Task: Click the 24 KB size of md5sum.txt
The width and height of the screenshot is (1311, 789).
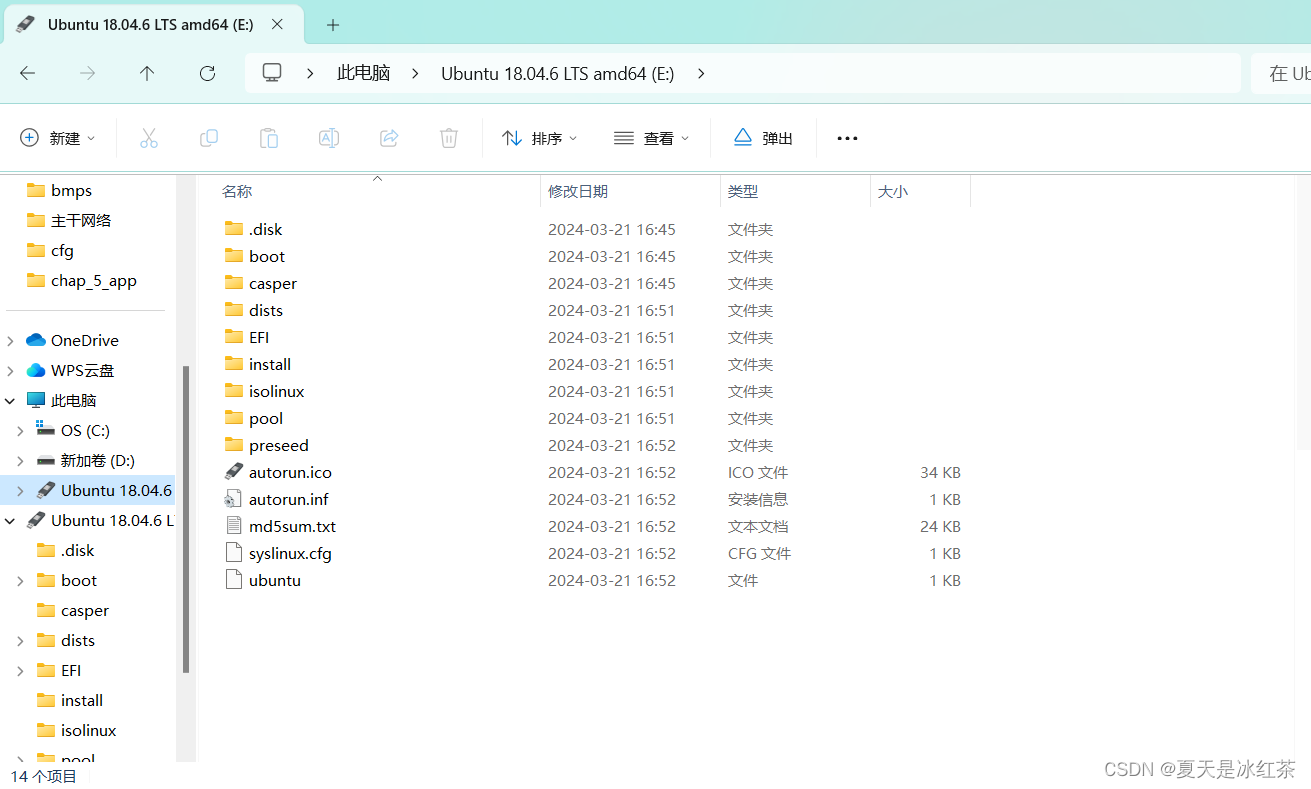Action: [940, 526]
